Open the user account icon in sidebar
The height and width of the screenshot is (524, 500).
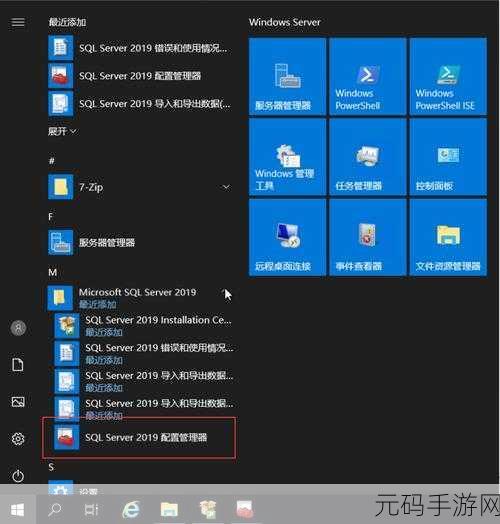click(x=18, y=328)
